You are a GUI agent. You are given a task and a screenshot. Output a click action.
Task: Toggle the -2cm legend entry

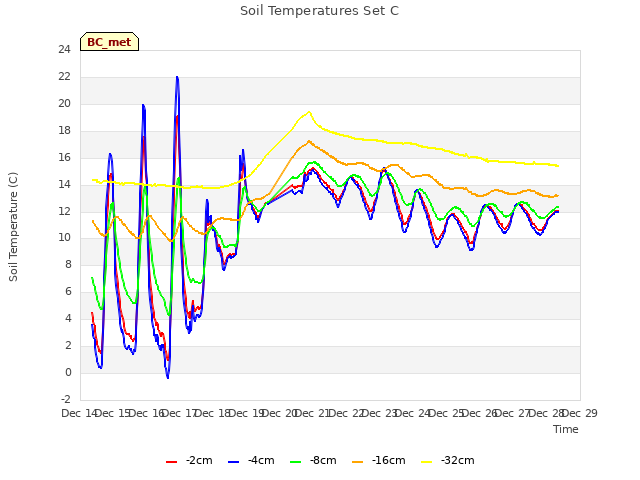[189, 461]
